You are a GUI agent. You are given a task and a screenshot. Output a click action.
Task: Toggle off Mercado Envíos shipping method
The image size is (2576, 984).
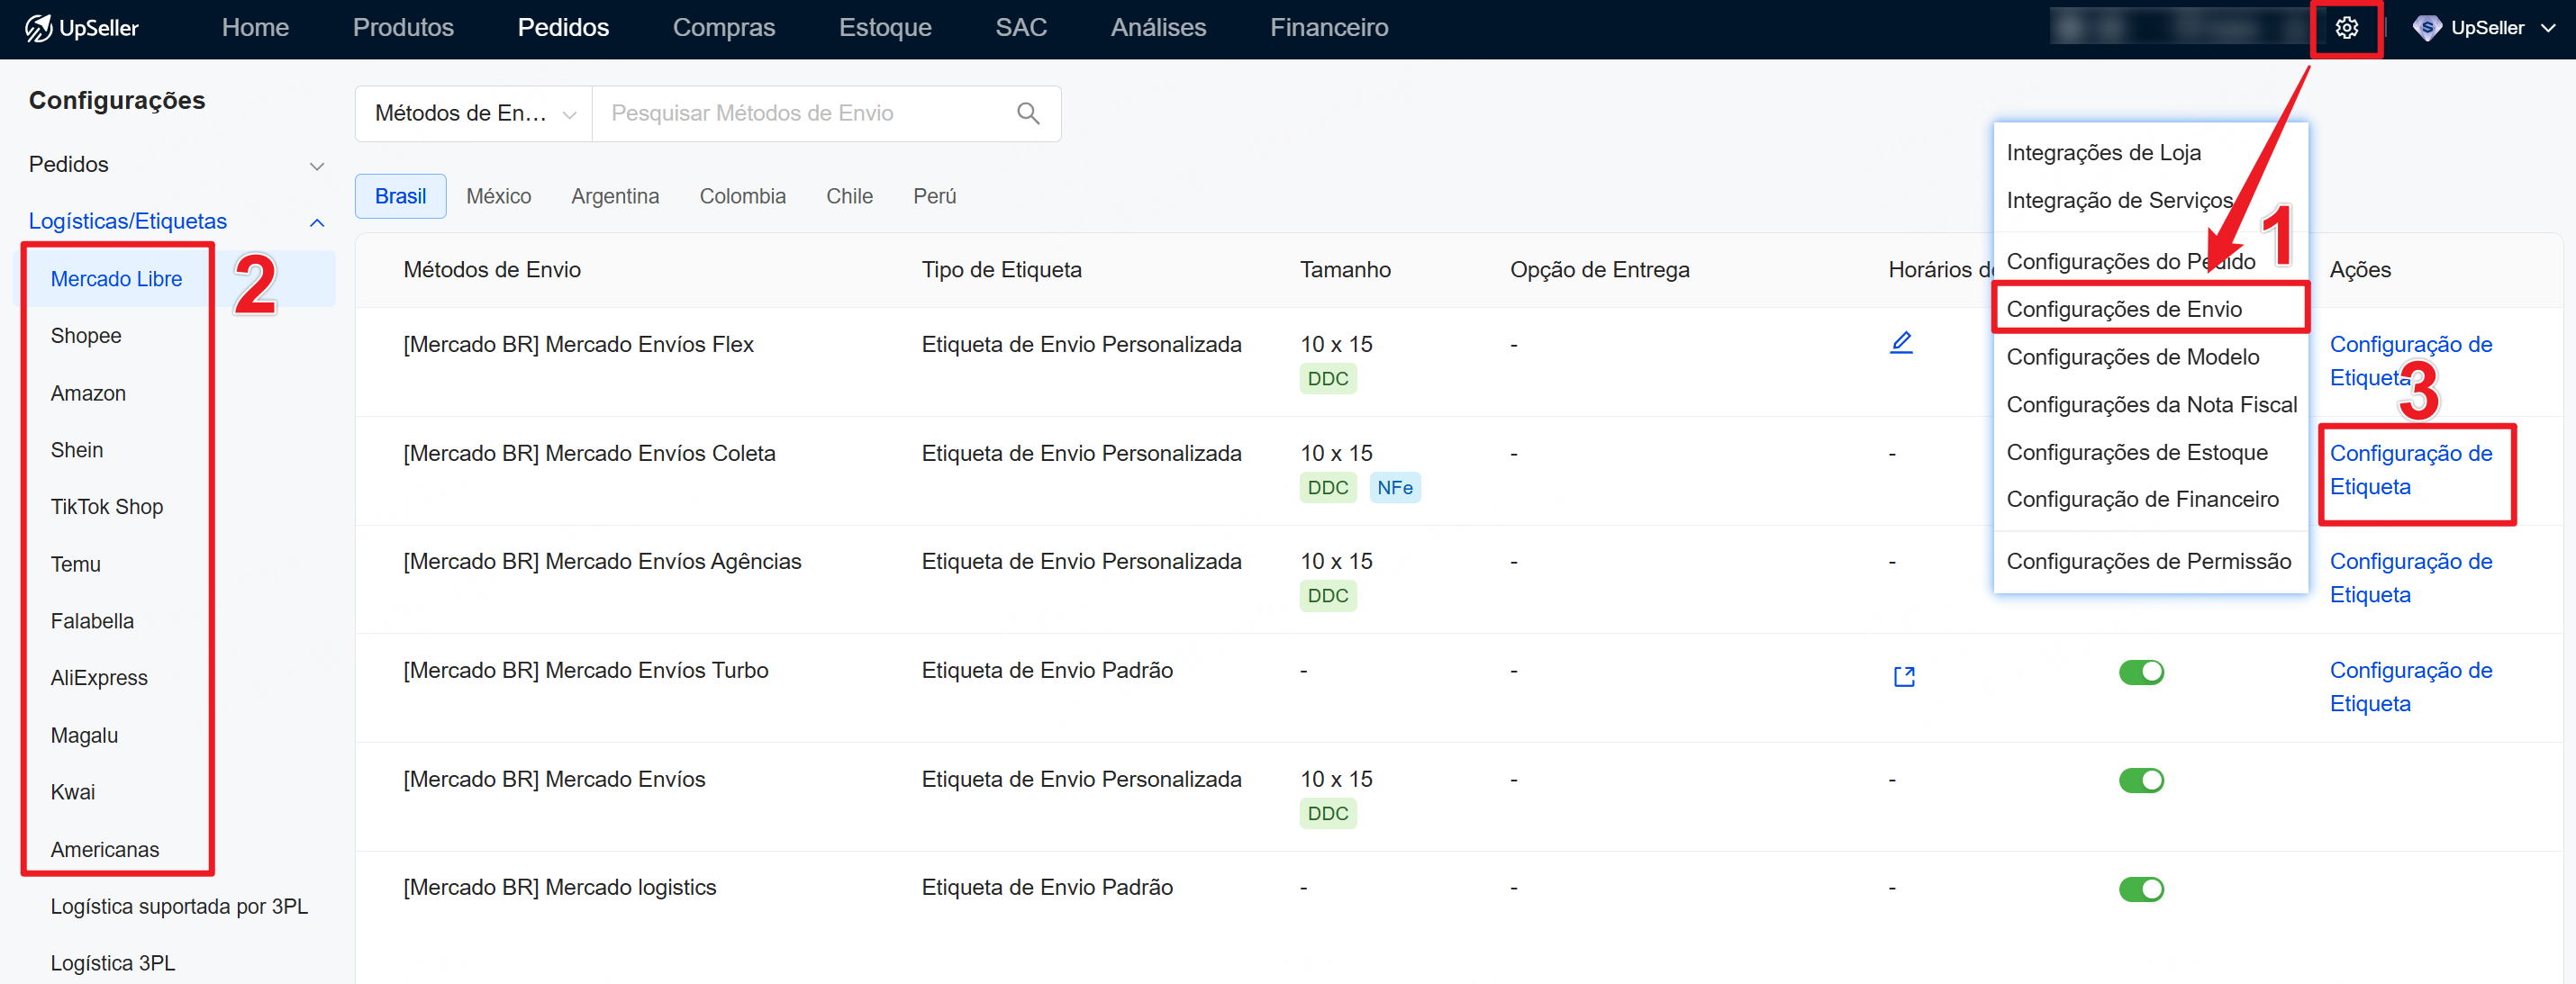point(2140,780)
